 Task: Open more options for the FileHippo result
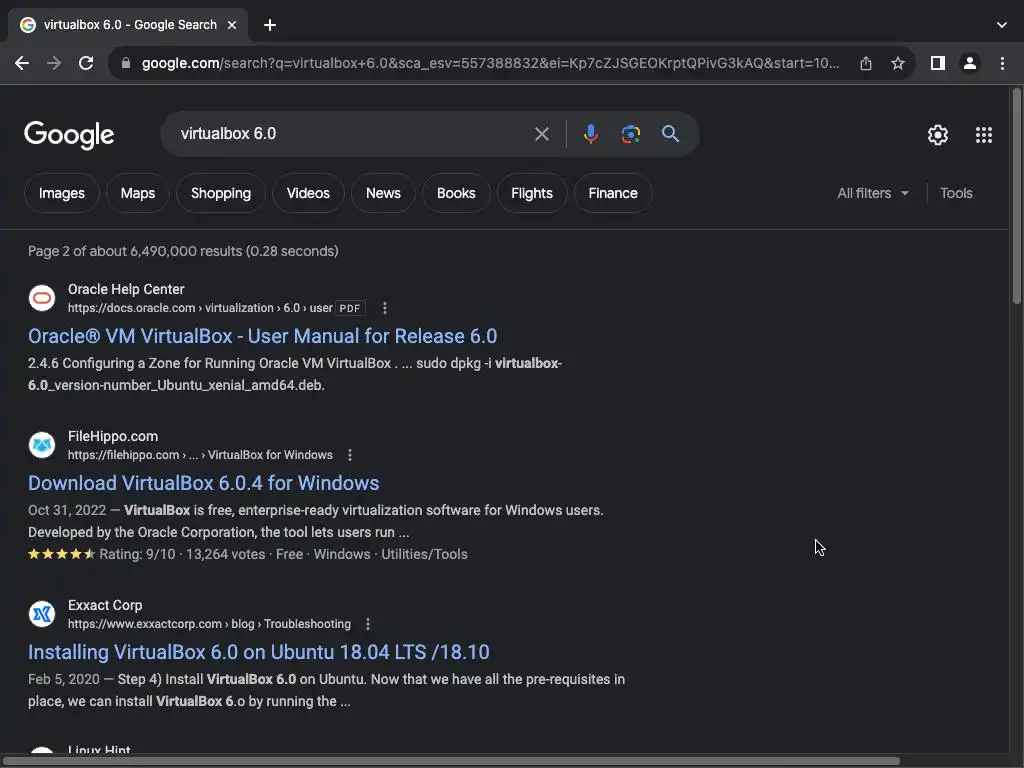point(350,455)
